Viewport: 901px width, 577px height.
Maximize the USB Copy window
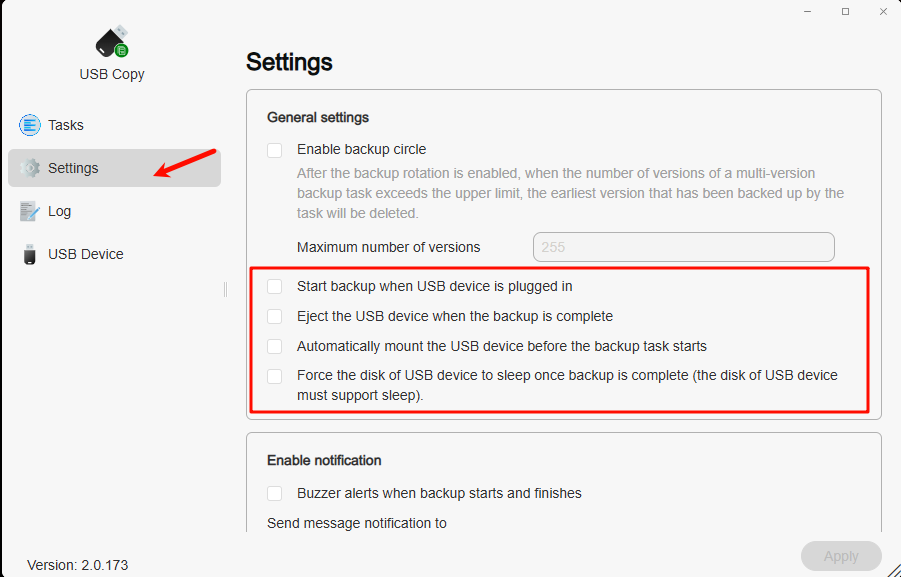pyautogui.click(x=845, y=11)
